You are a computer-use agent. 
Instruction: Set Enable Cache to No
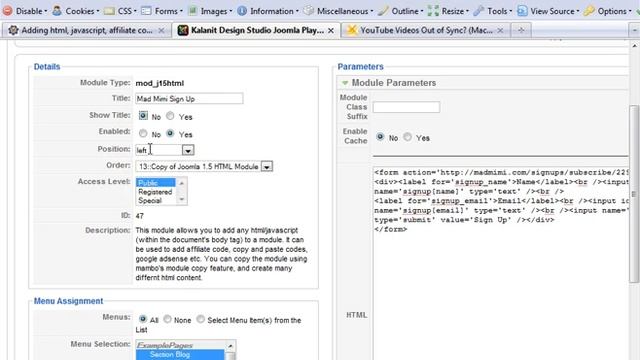pos(380,137)
